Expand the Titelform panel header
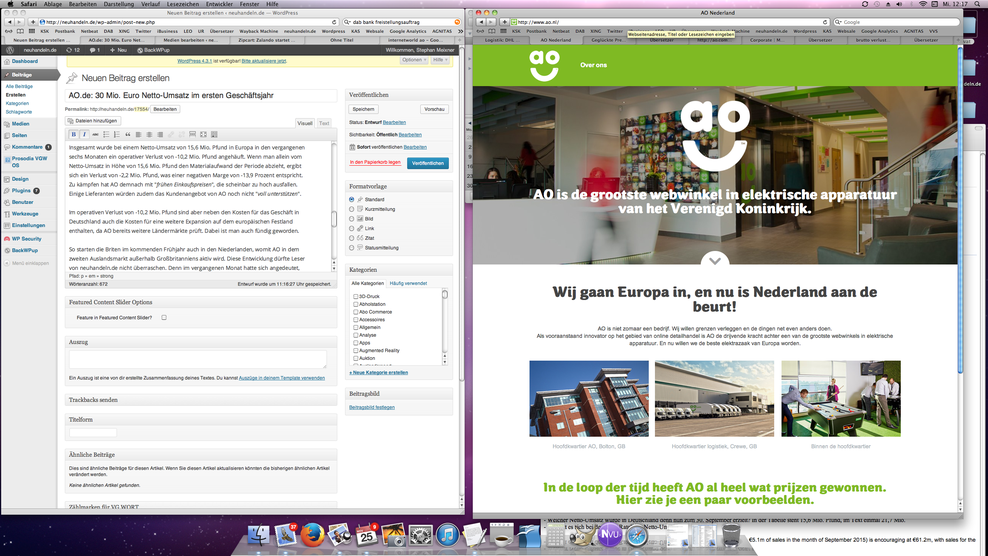Screen dimensions: 988x556 click(201, 419)
